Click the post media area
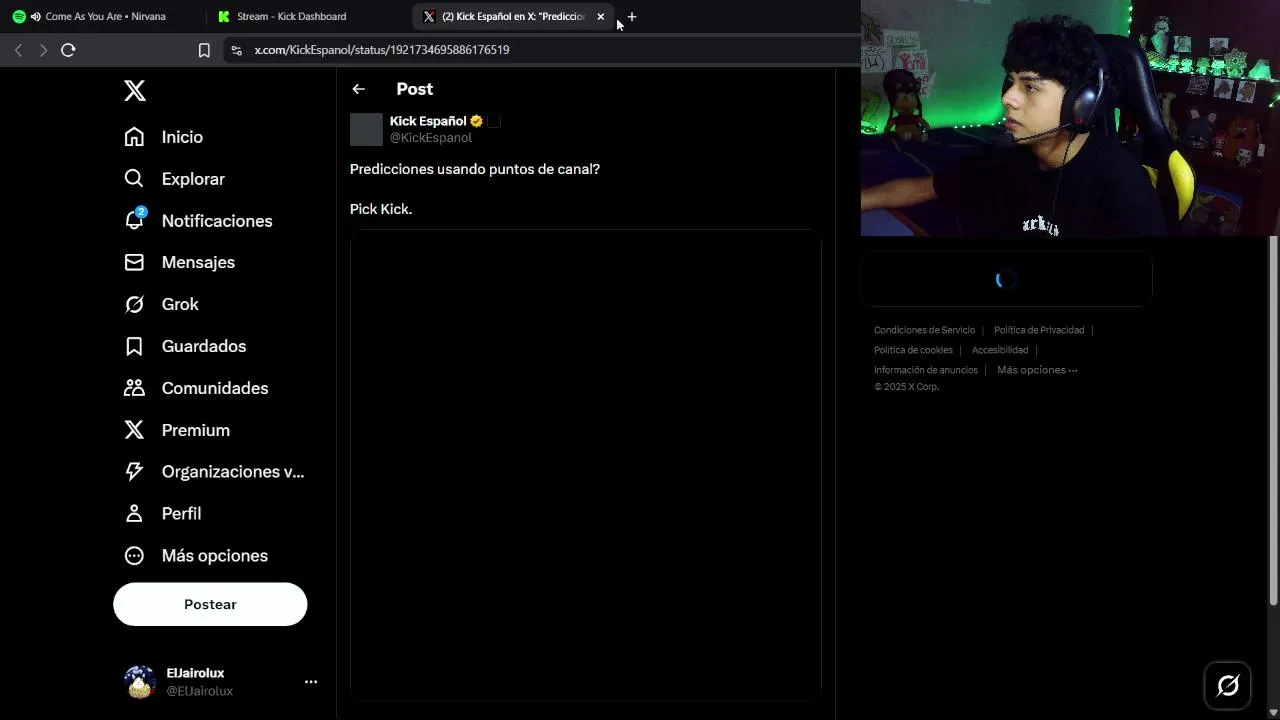Viewport: 1280px width, 720px height. tap(586, 465)
